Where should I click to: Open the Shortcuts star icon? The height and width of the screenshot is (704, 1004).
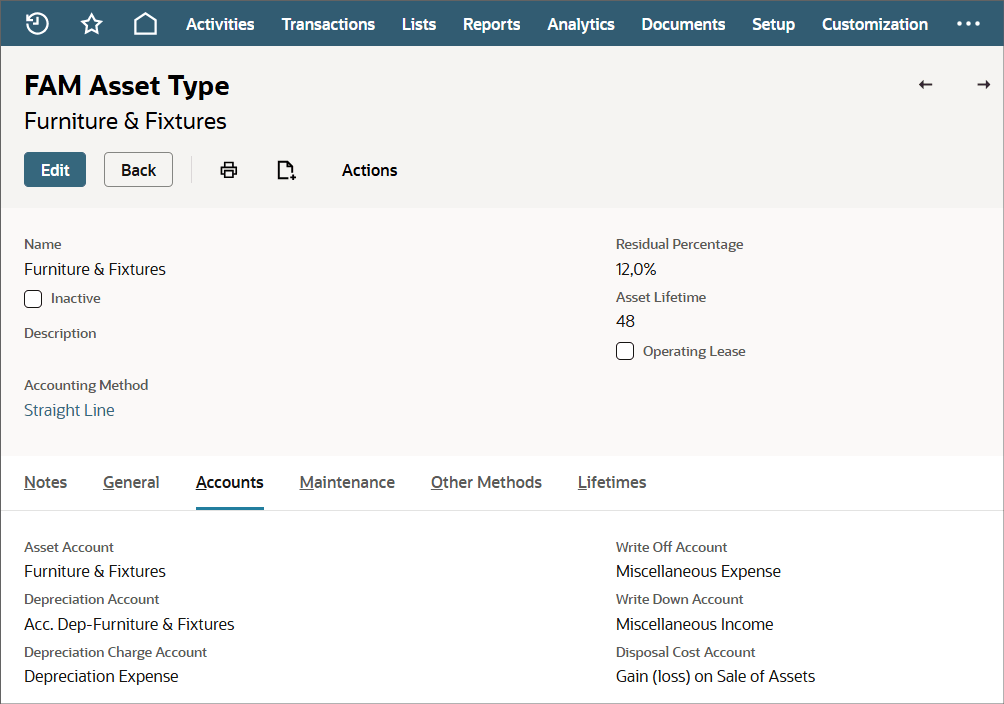[92, 24]
